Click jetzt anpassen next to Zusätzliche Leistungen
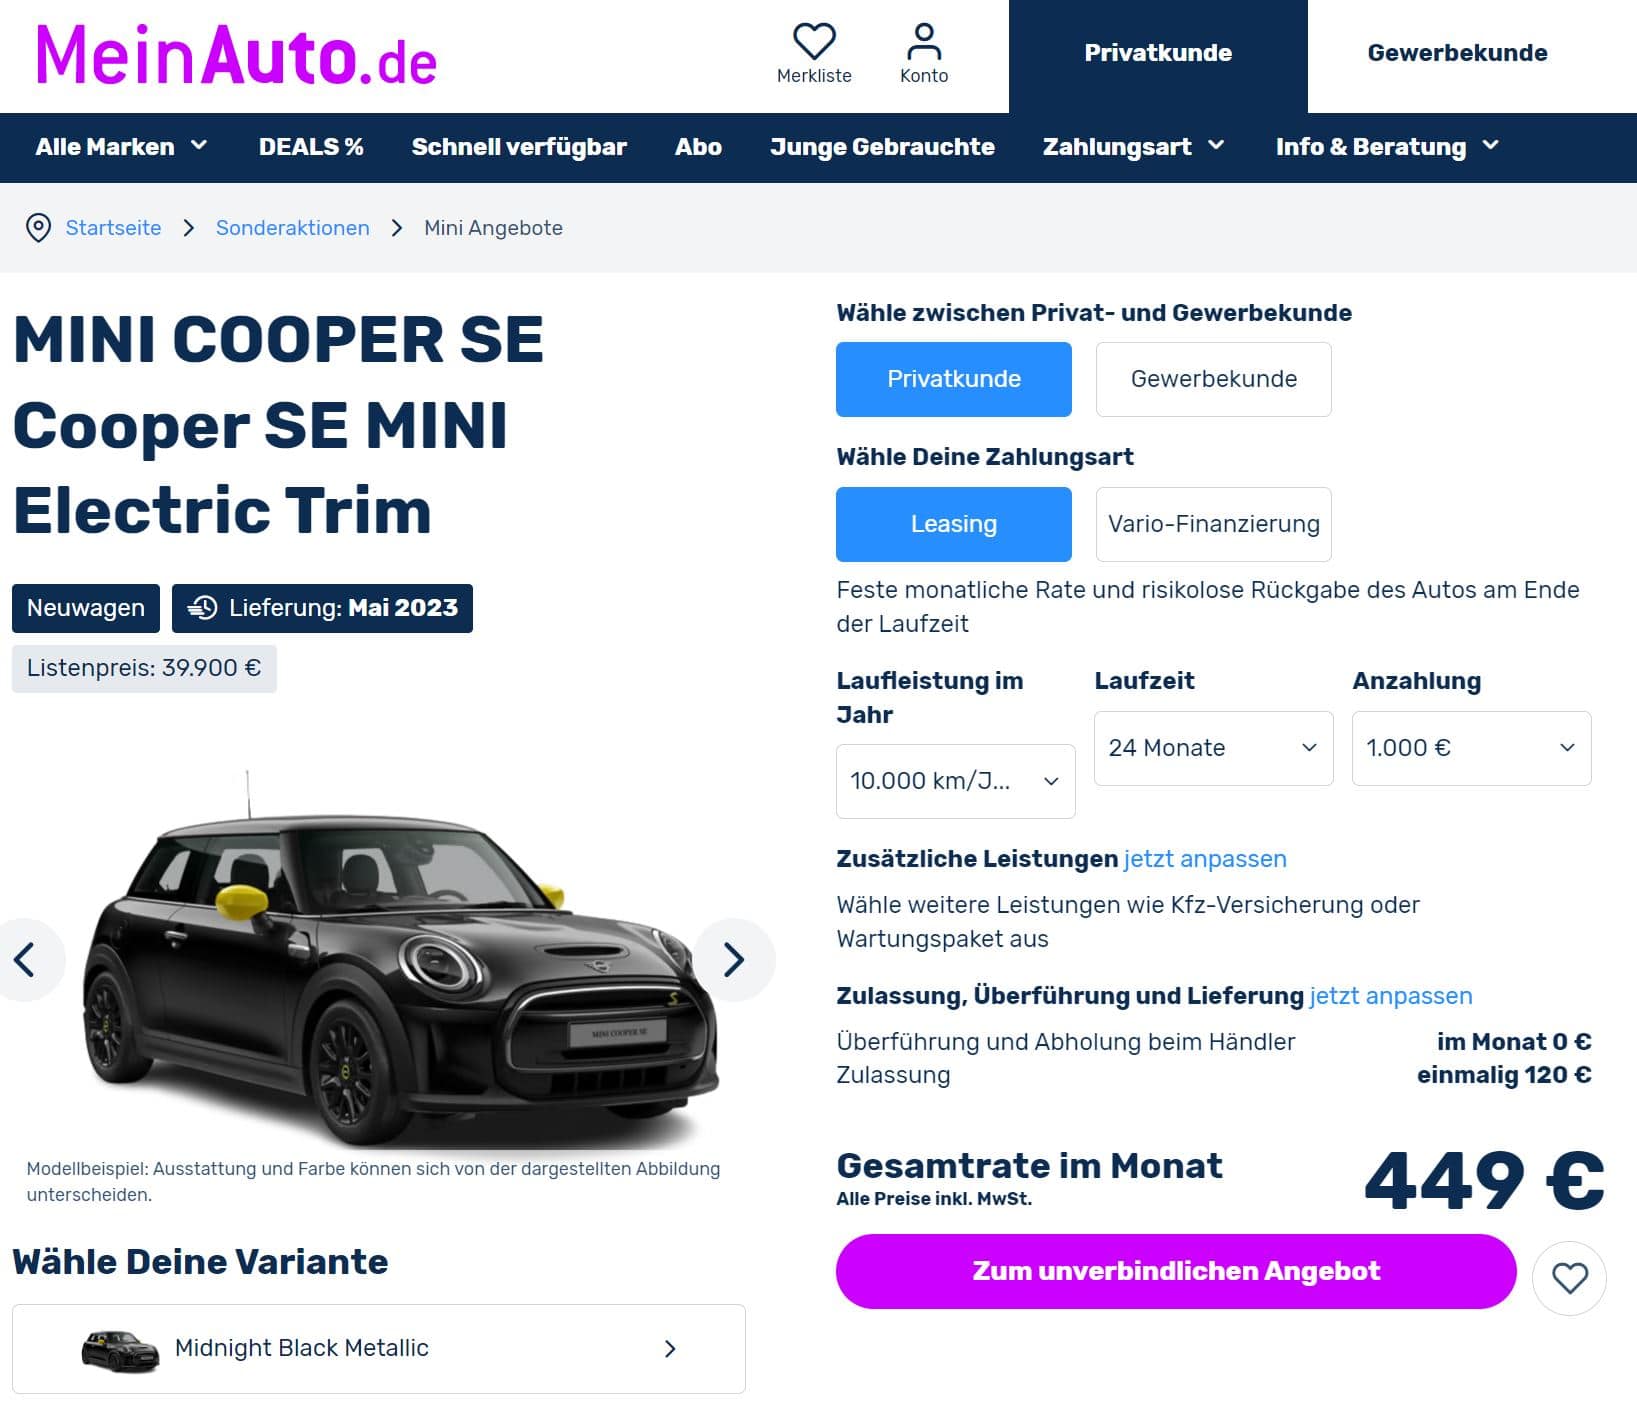 (1205, 859)
